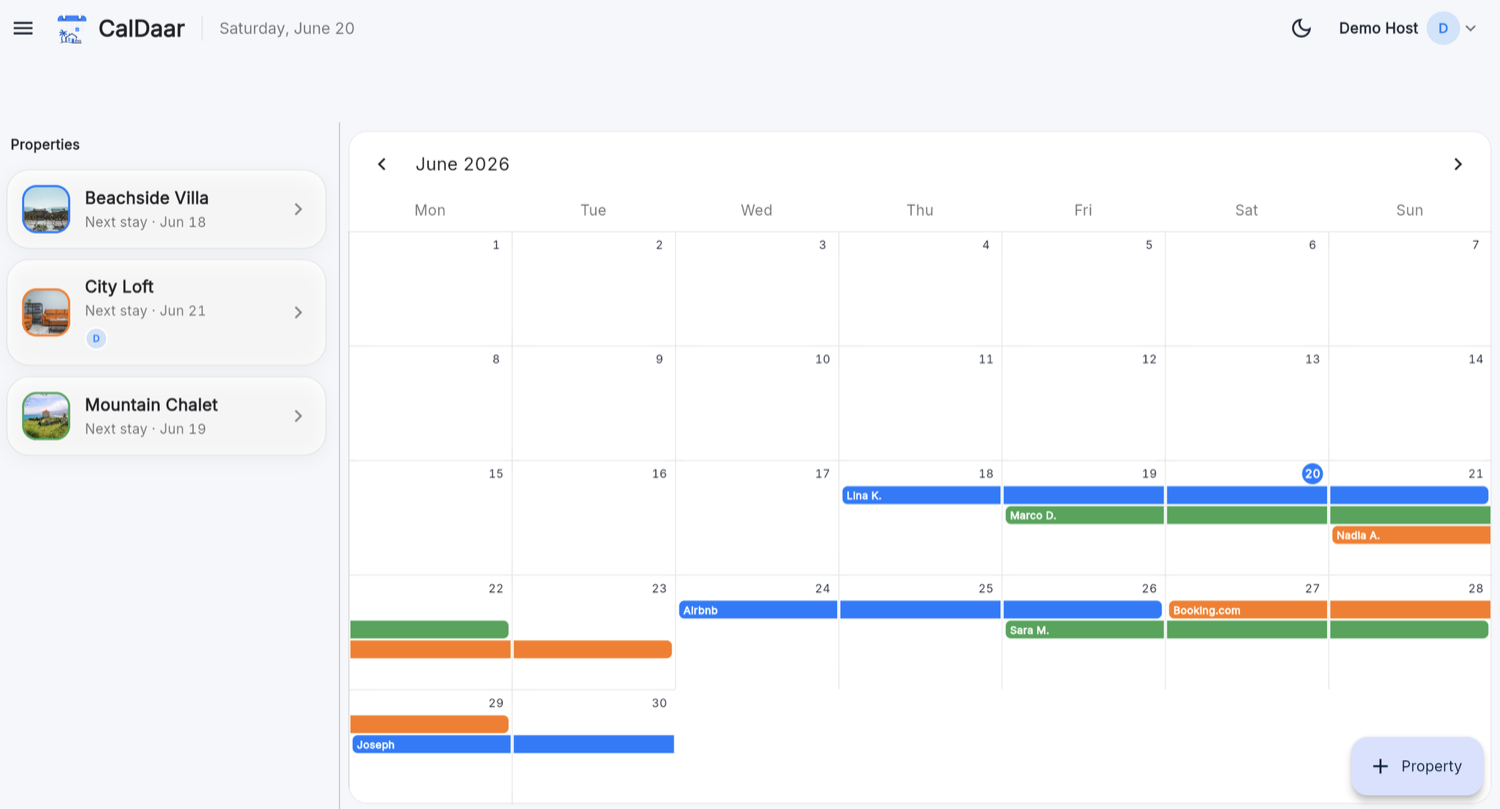1500x809 pixels.
Task: Click the green booking bar on June 22
Action: 430,630
